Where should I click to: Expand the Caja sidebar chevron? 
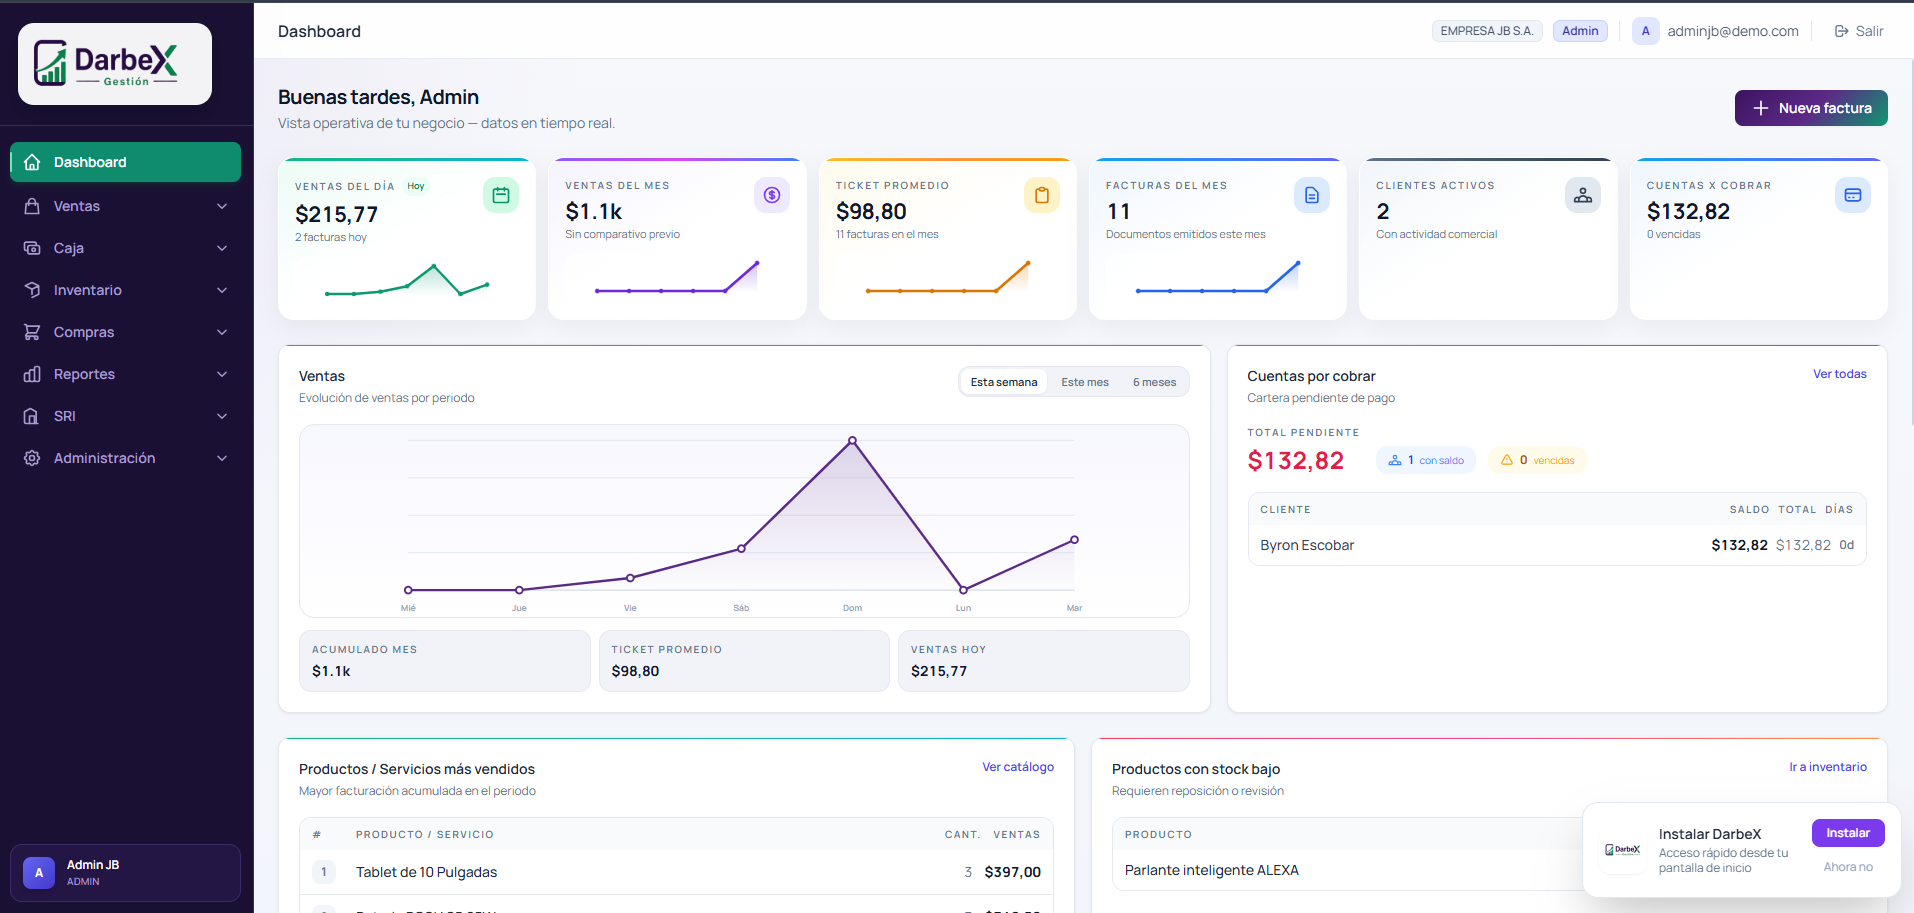(x=222, y=248)
